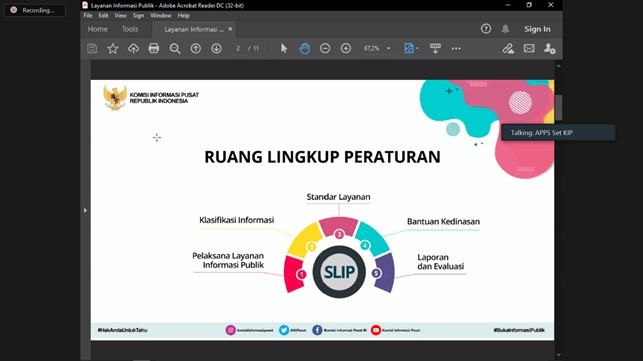The image size is (643, 361).
Task: Open the notifications bell icon
Action: 505,29
